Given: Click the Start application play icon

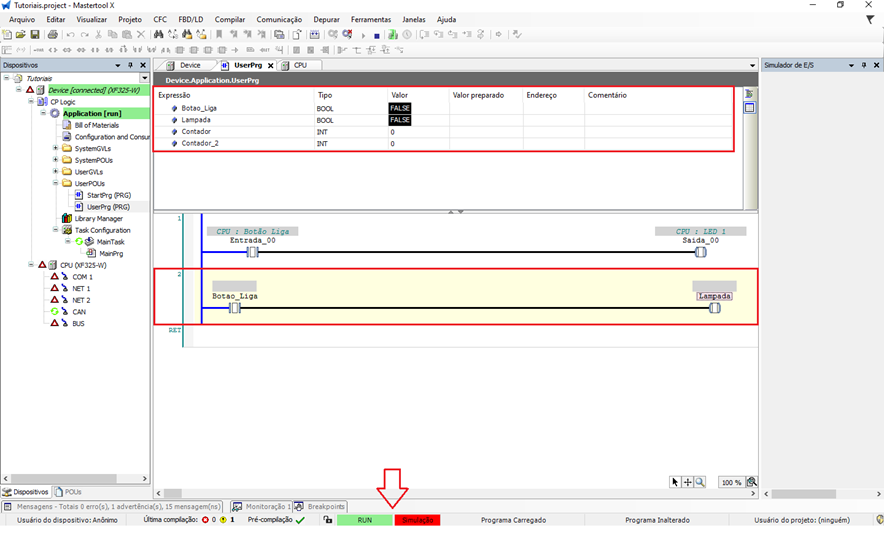Looking at the screenshot, I should [x=363, y=35].
